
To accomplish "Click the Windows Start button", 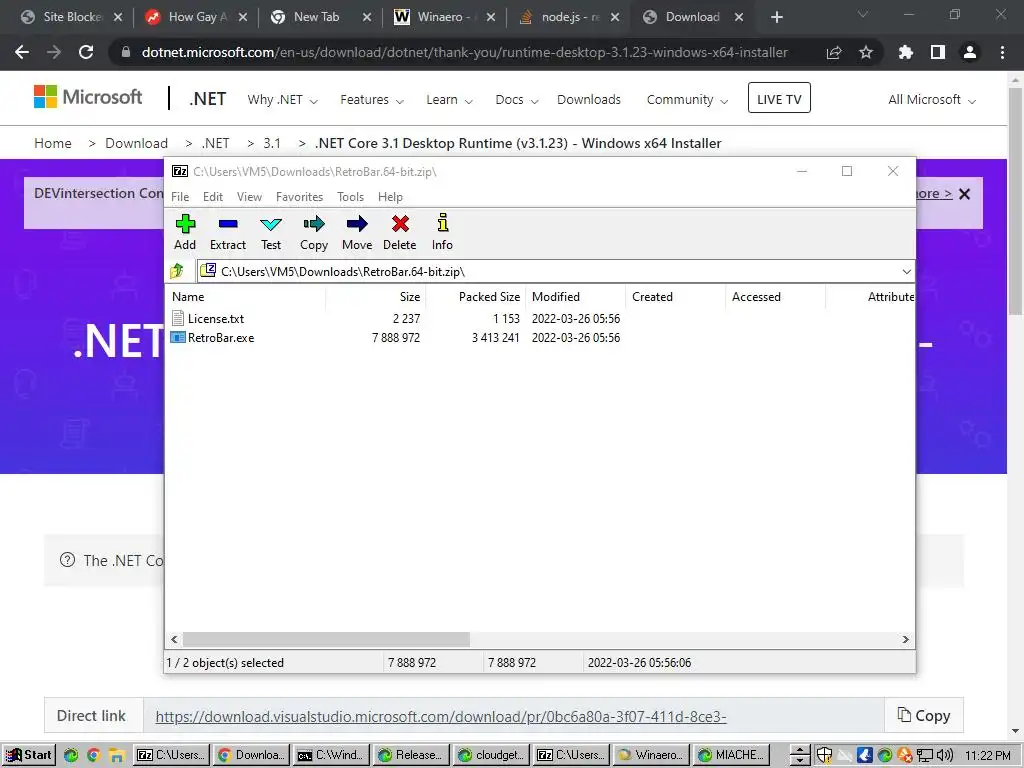I will pyautogui.click(x=29, y=756).
